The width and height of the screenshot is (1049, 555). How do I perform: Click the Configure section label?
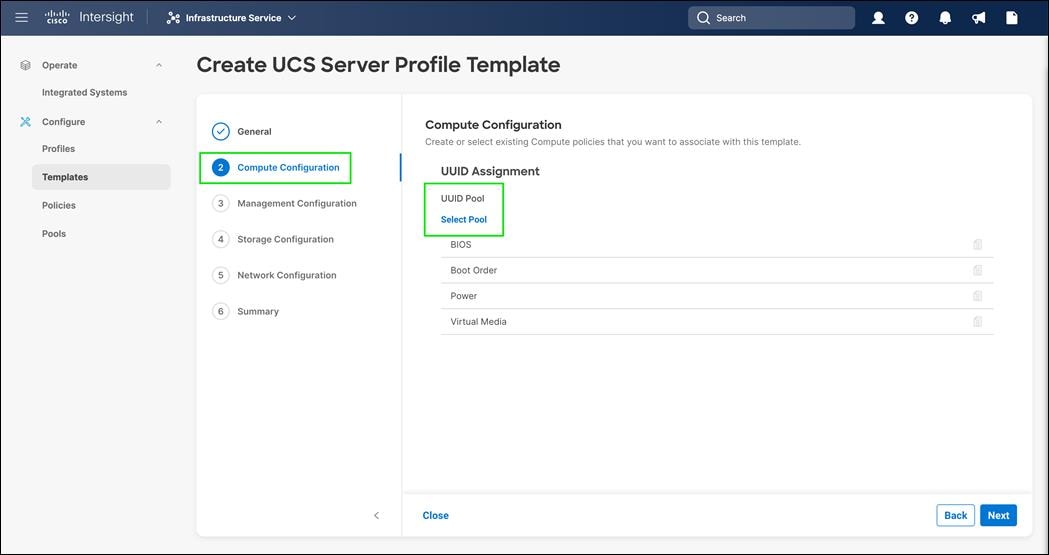pos(64,122)
